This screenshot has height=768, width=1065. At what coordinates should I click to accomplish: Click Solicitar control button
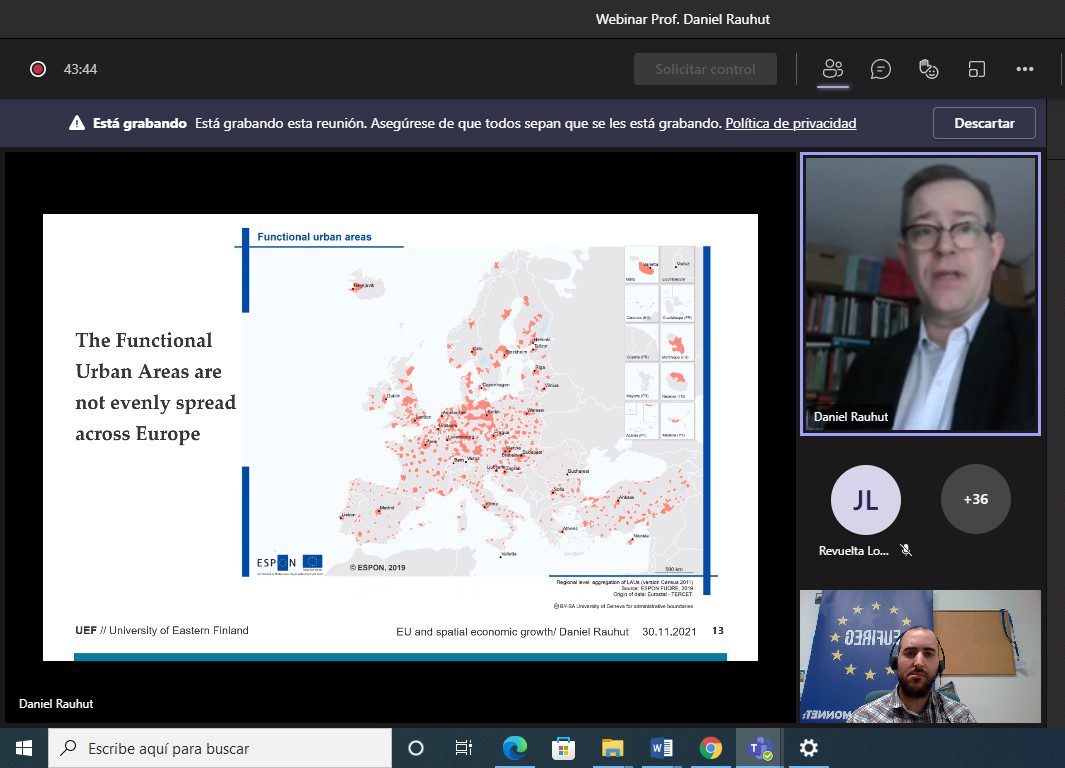point(705,69)
